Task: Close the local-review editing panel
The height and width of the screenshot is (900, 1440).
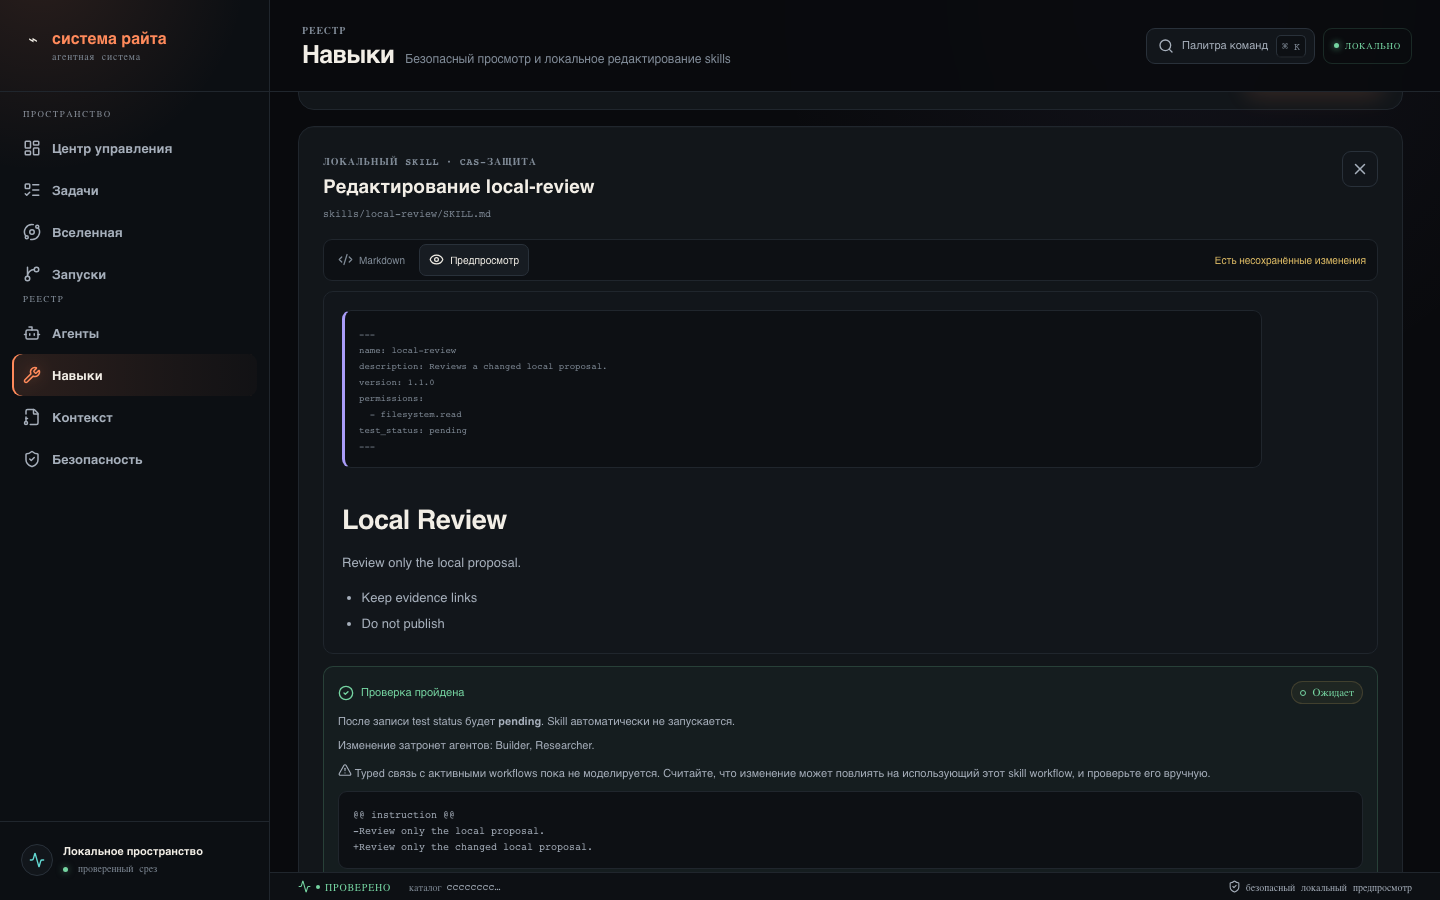Action: point(1360,169)
